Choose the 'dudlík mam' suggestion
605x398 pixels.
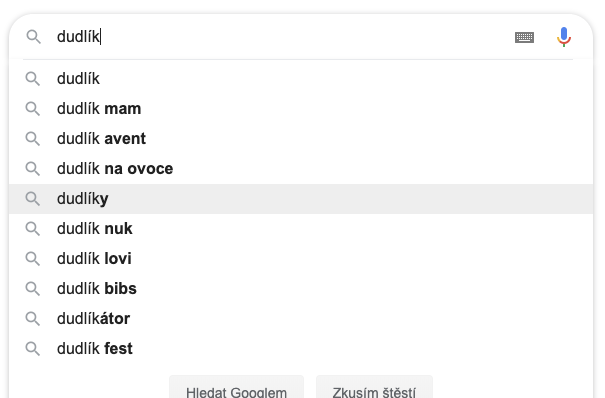(301, 109)
